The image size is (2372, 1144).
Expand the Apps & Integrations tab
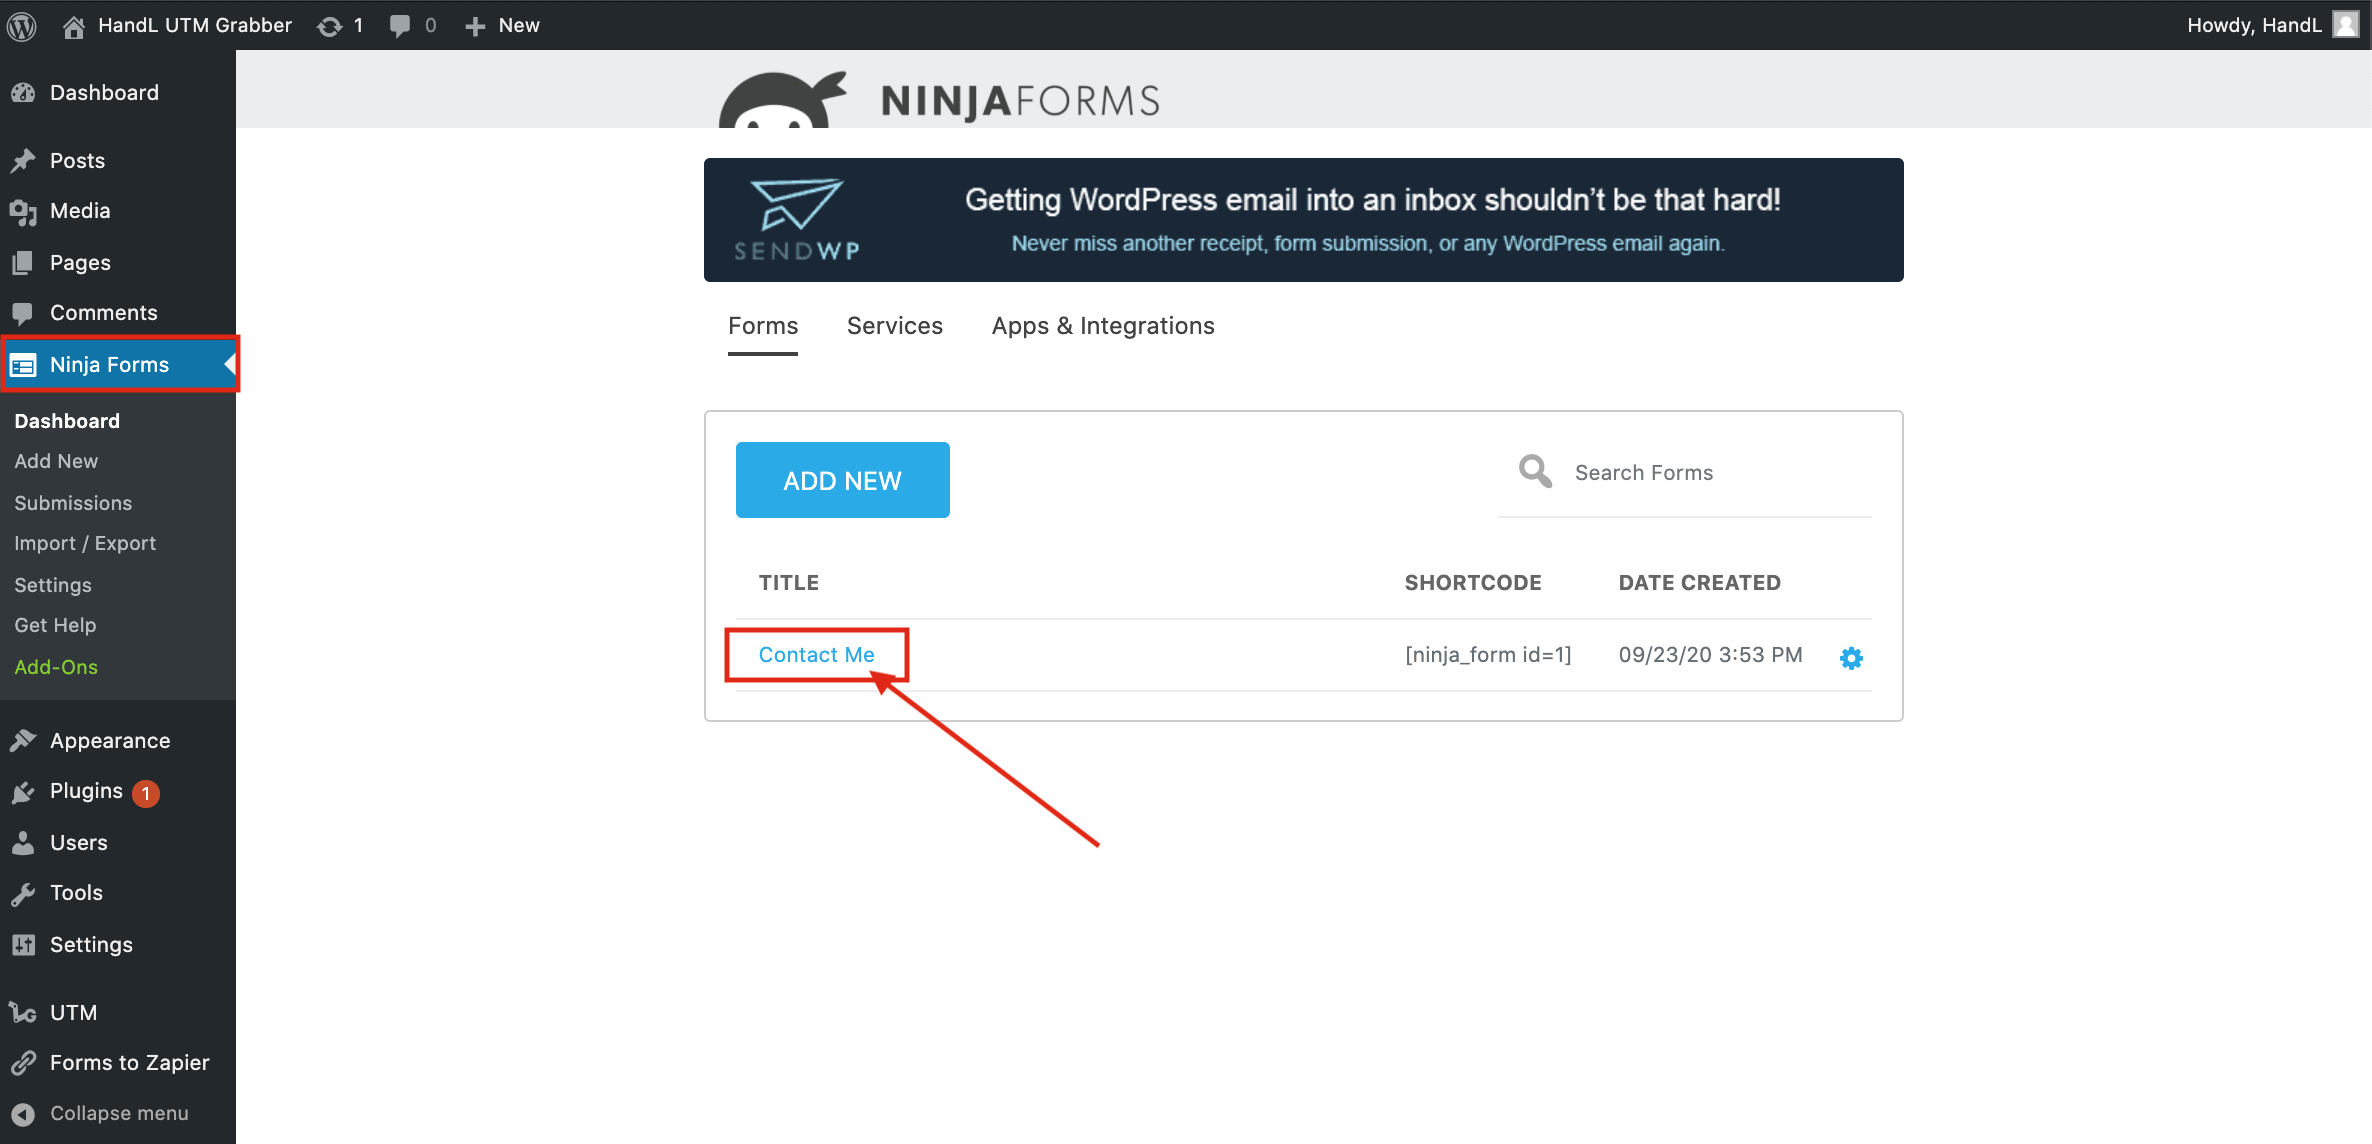click(1103, 325)
